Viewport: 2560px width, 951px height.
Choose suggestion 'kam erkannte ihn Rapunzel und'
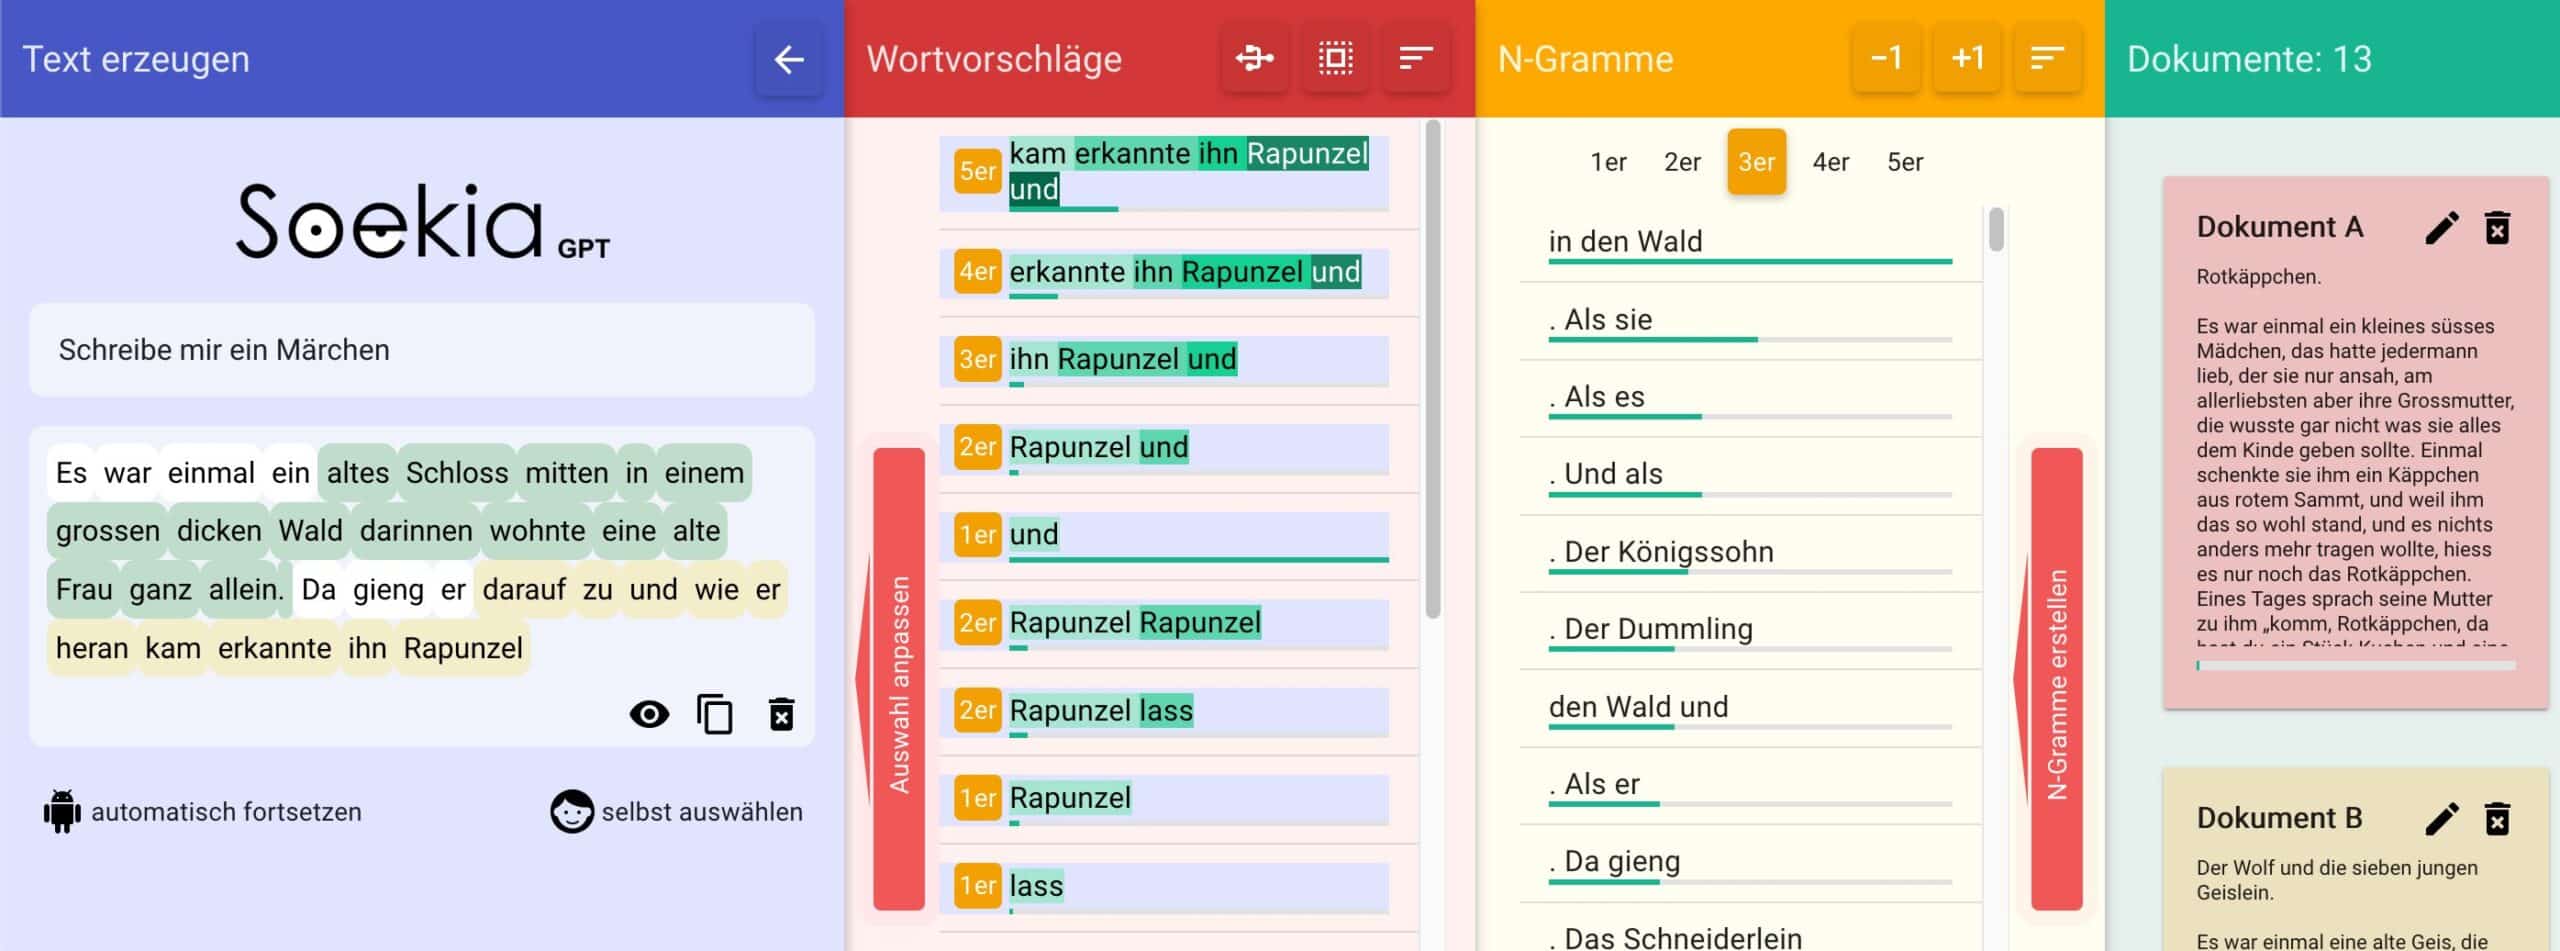[x=1164, y=172]
